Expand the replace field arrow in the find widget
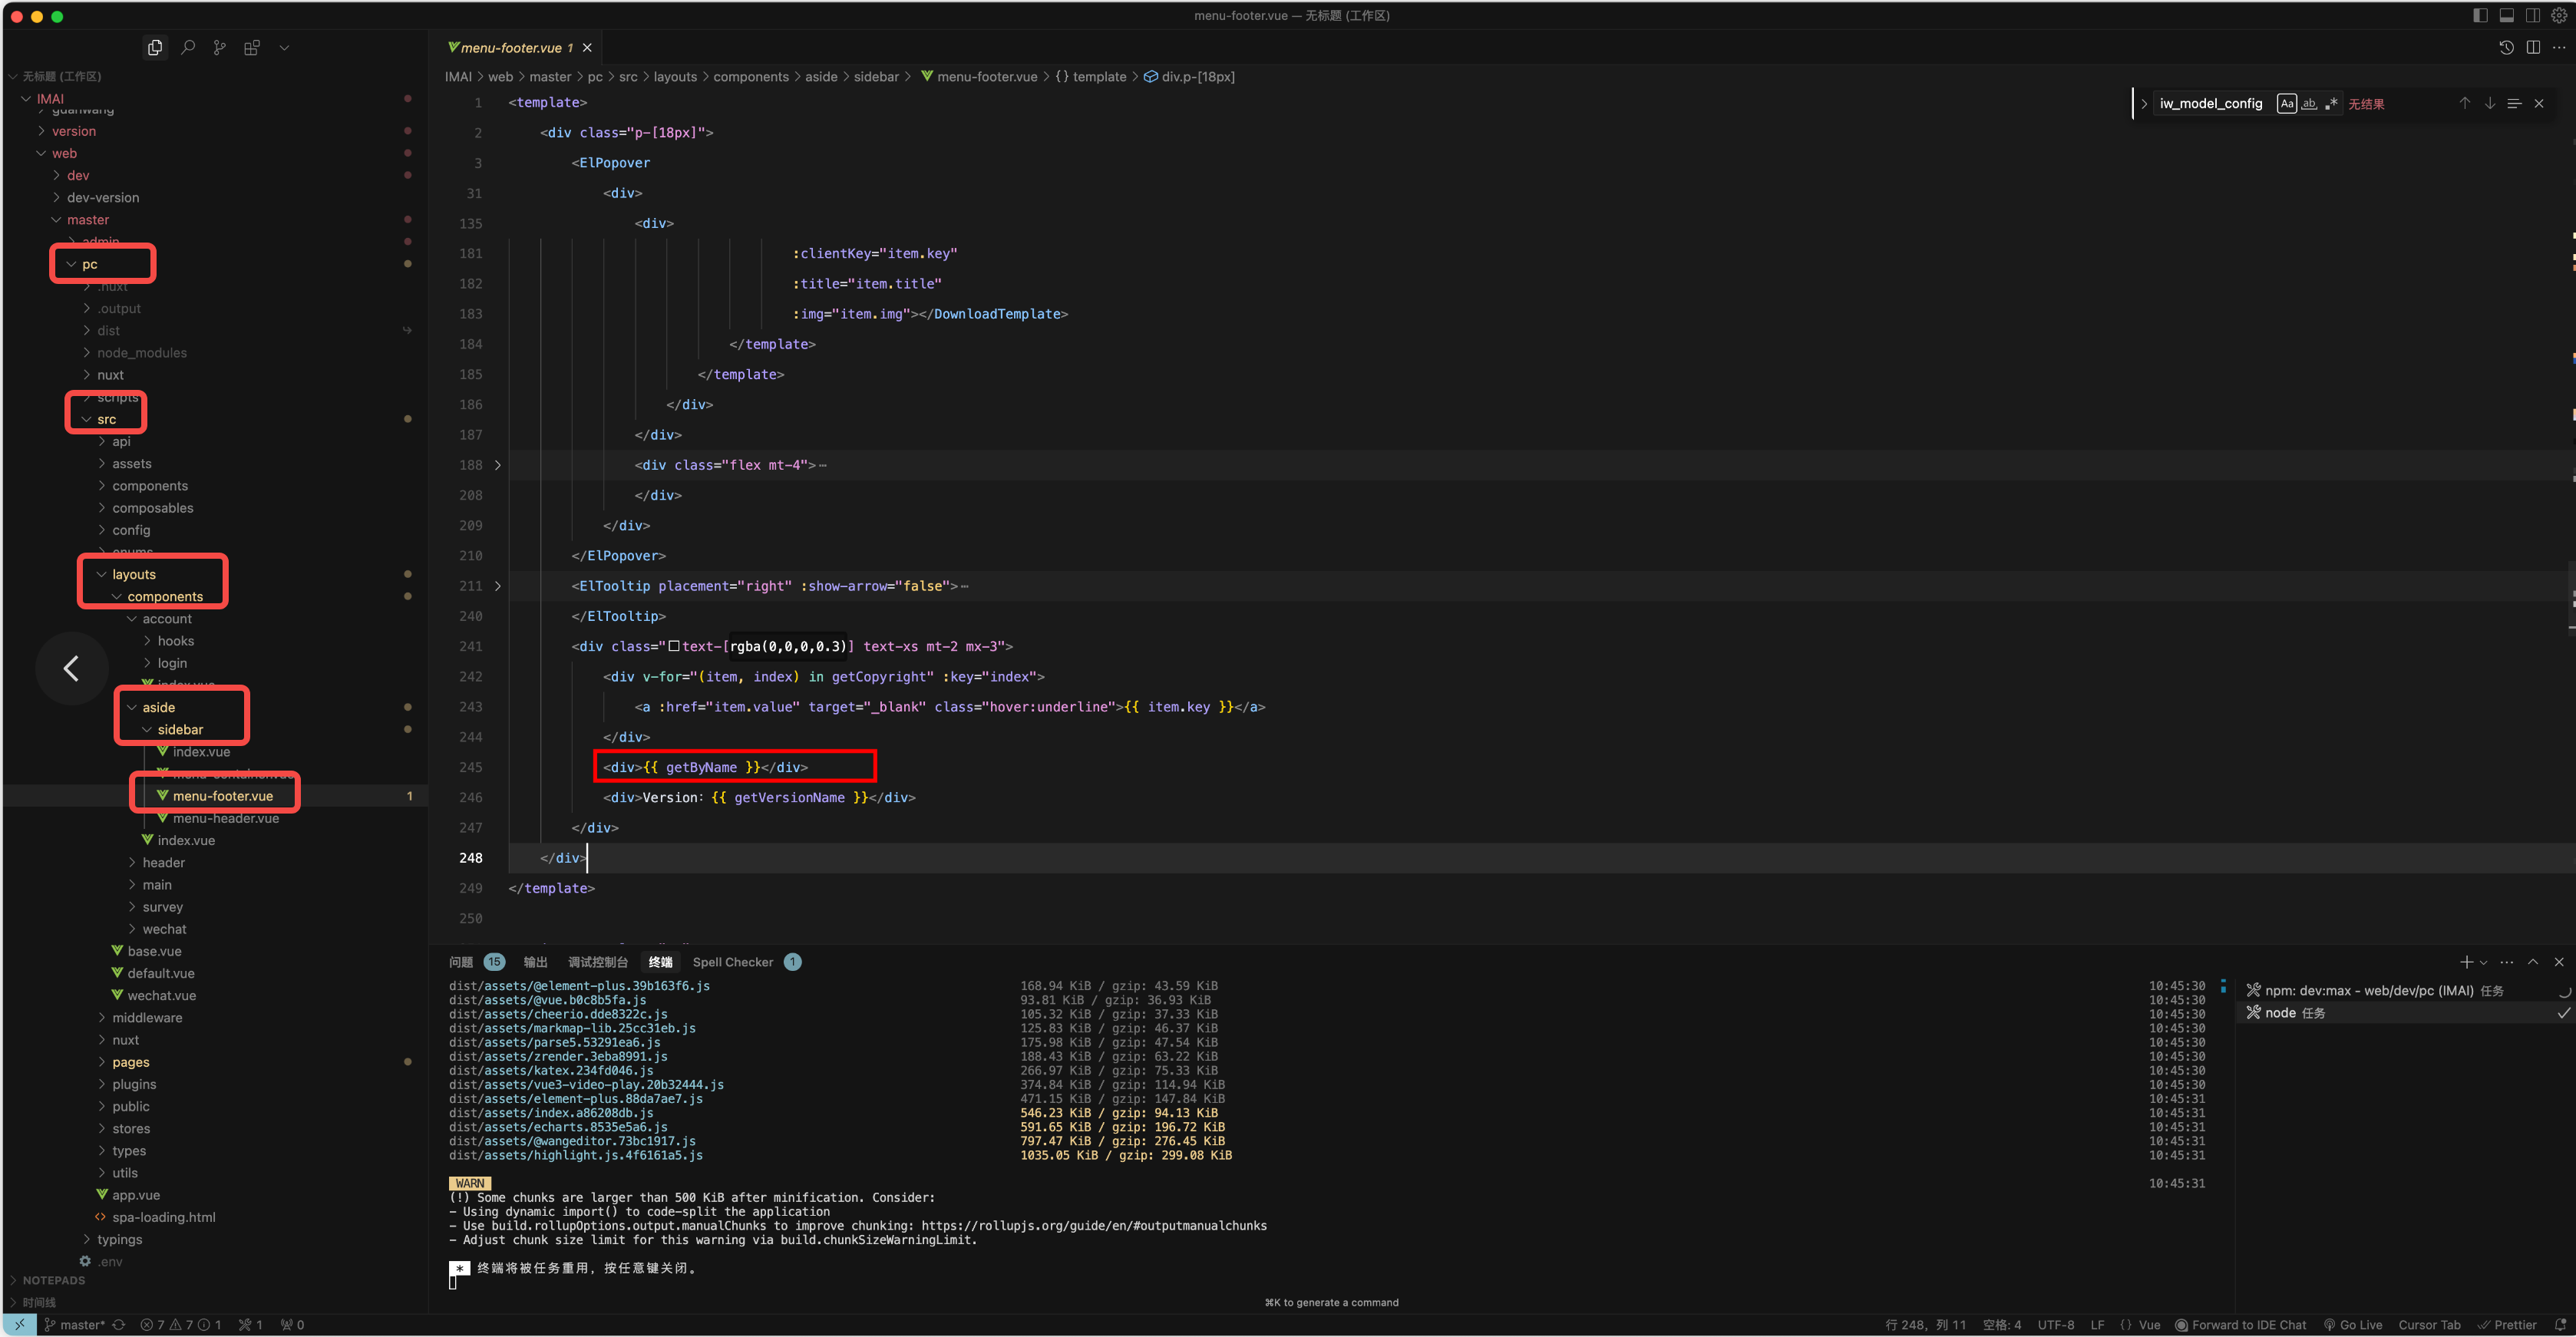The width and height of the screenshot is (2576, 1337). [2144, 103]
